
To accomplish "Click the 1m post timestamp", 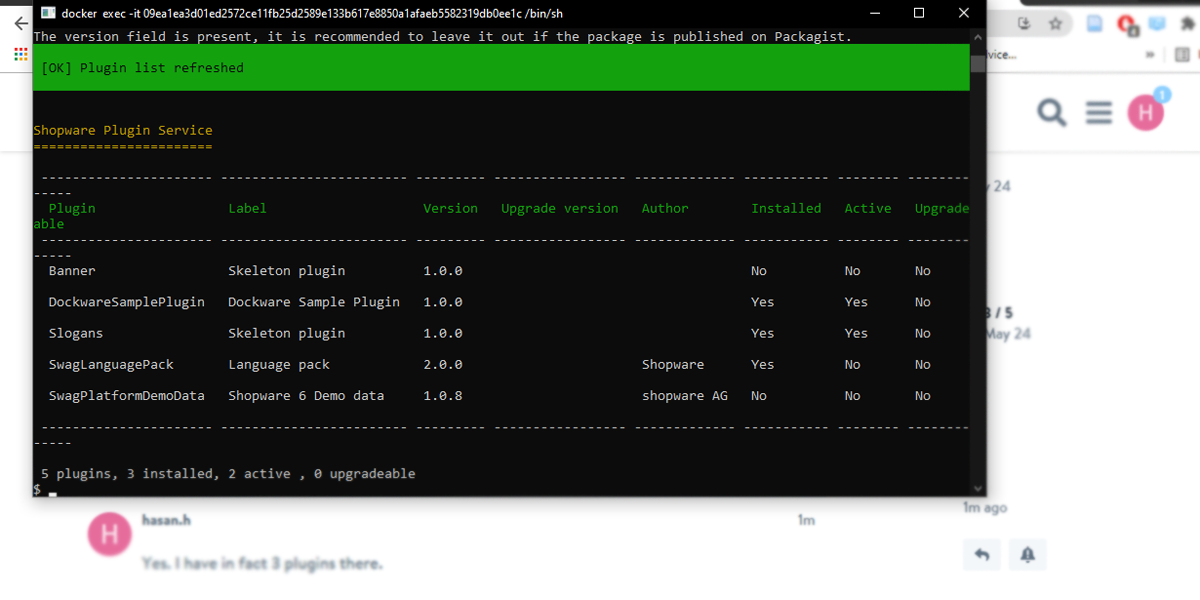I will point(806,520).
